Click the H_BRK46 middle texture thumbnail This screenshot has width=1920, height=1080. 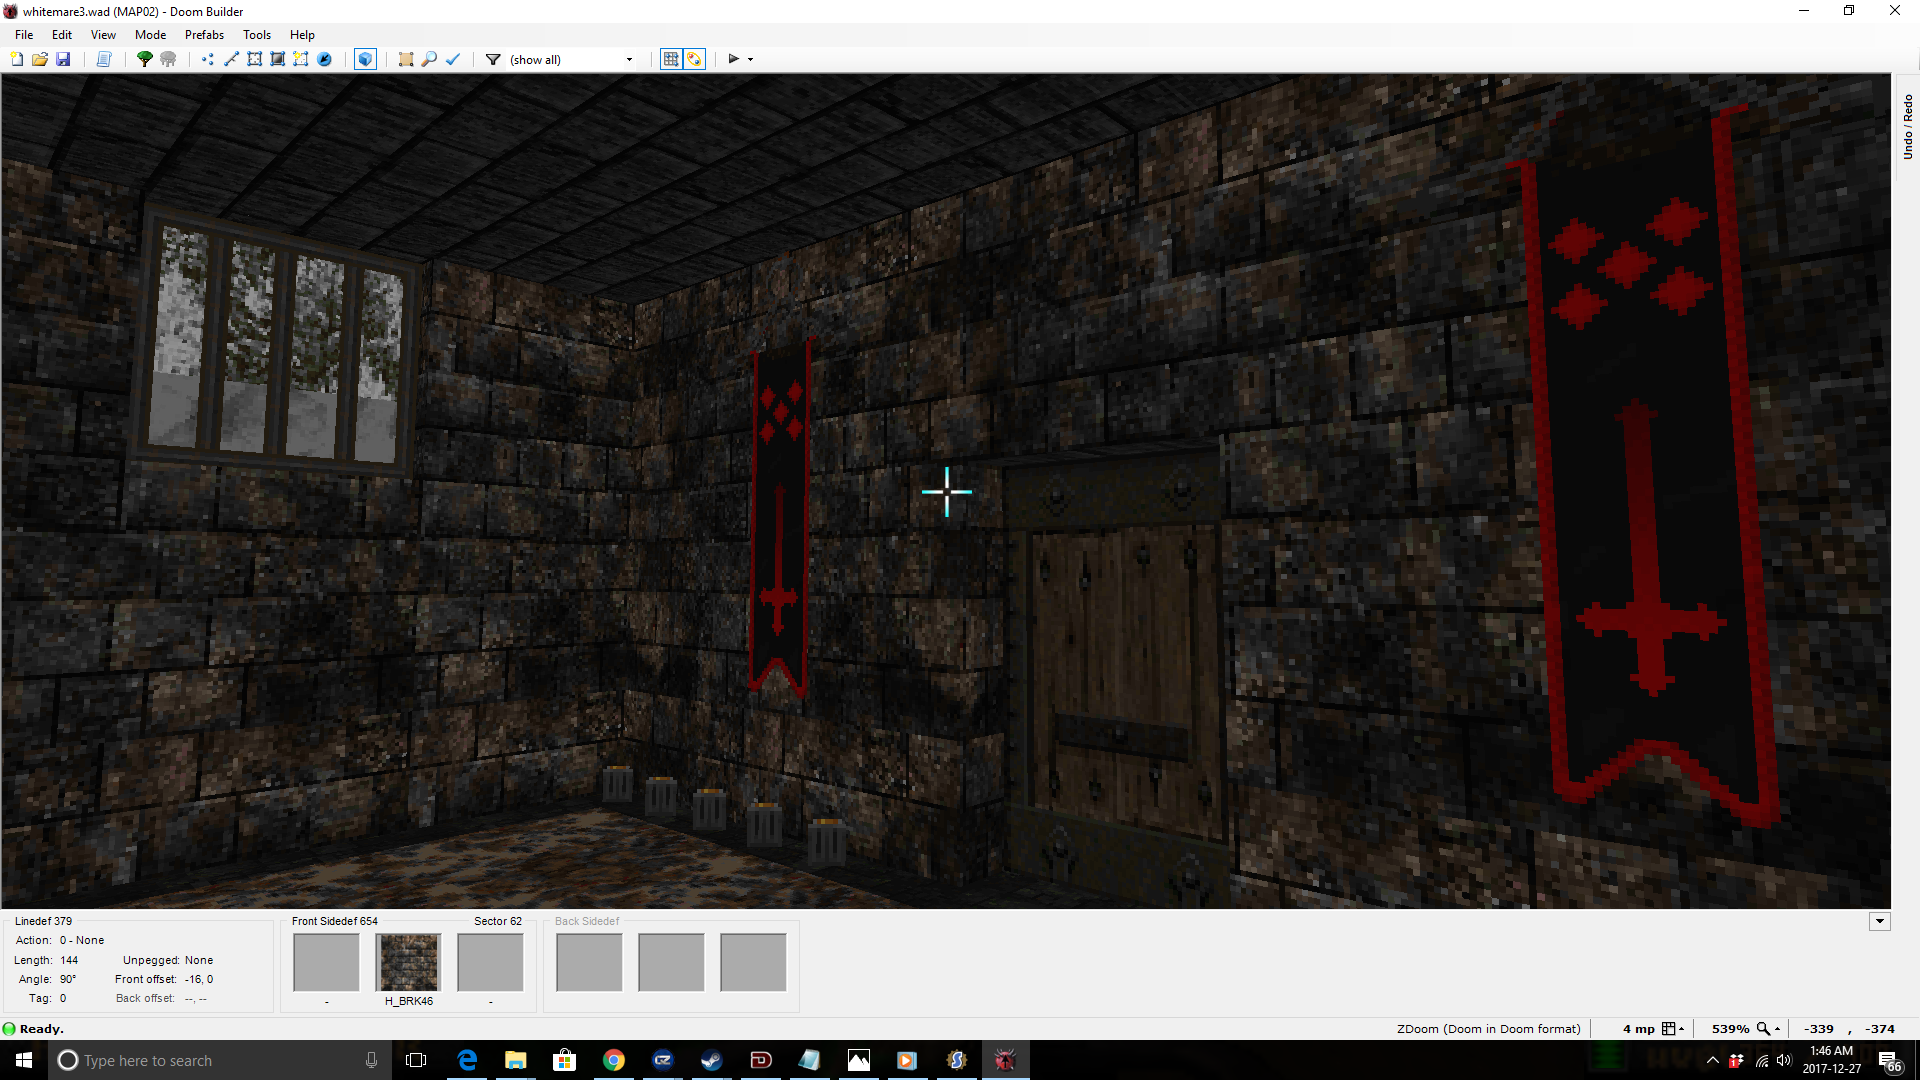tap(409, 962)
